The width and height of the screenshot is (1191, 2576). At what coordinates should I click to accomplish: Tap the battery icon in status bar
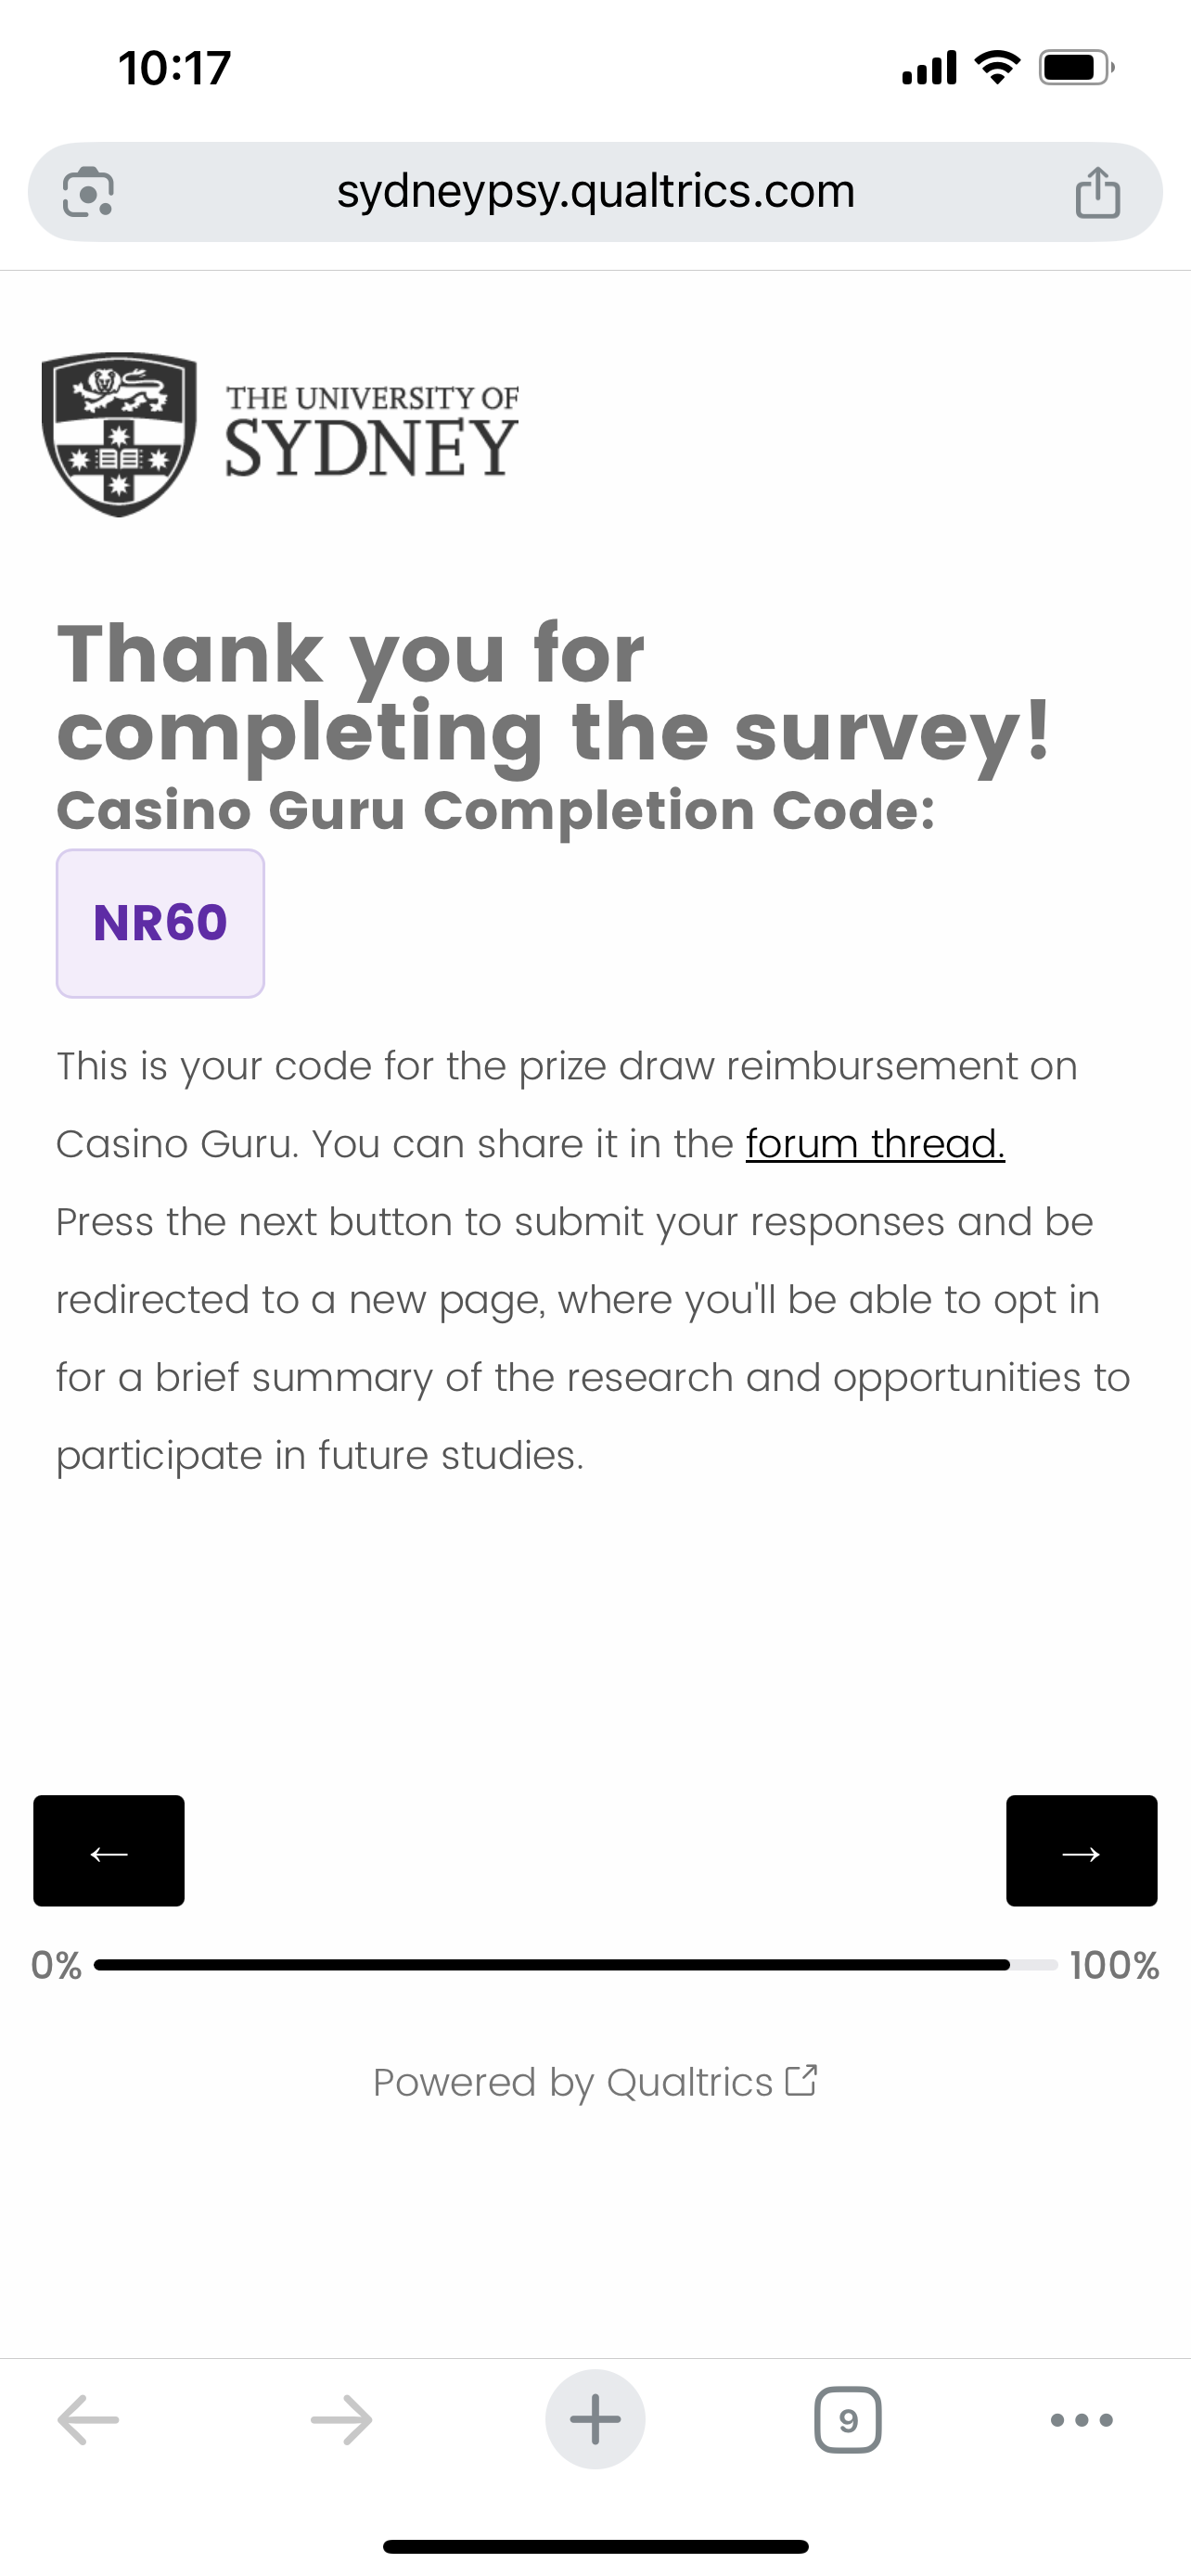[1075, 68]
